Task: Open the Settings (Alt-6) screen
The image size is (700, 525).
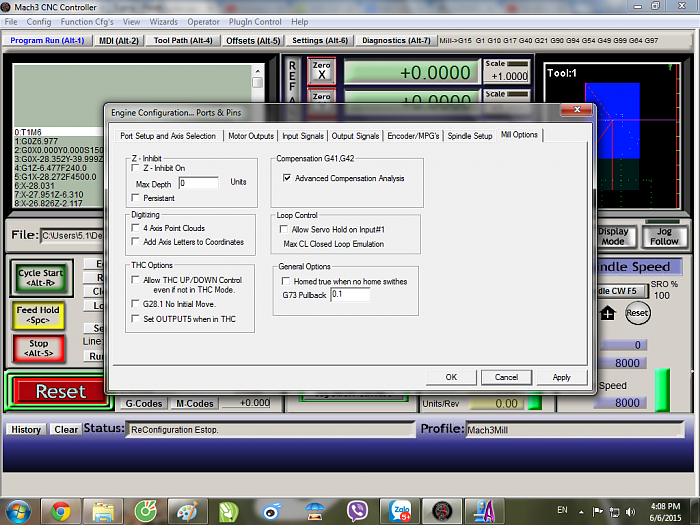Action: (320, 41)
